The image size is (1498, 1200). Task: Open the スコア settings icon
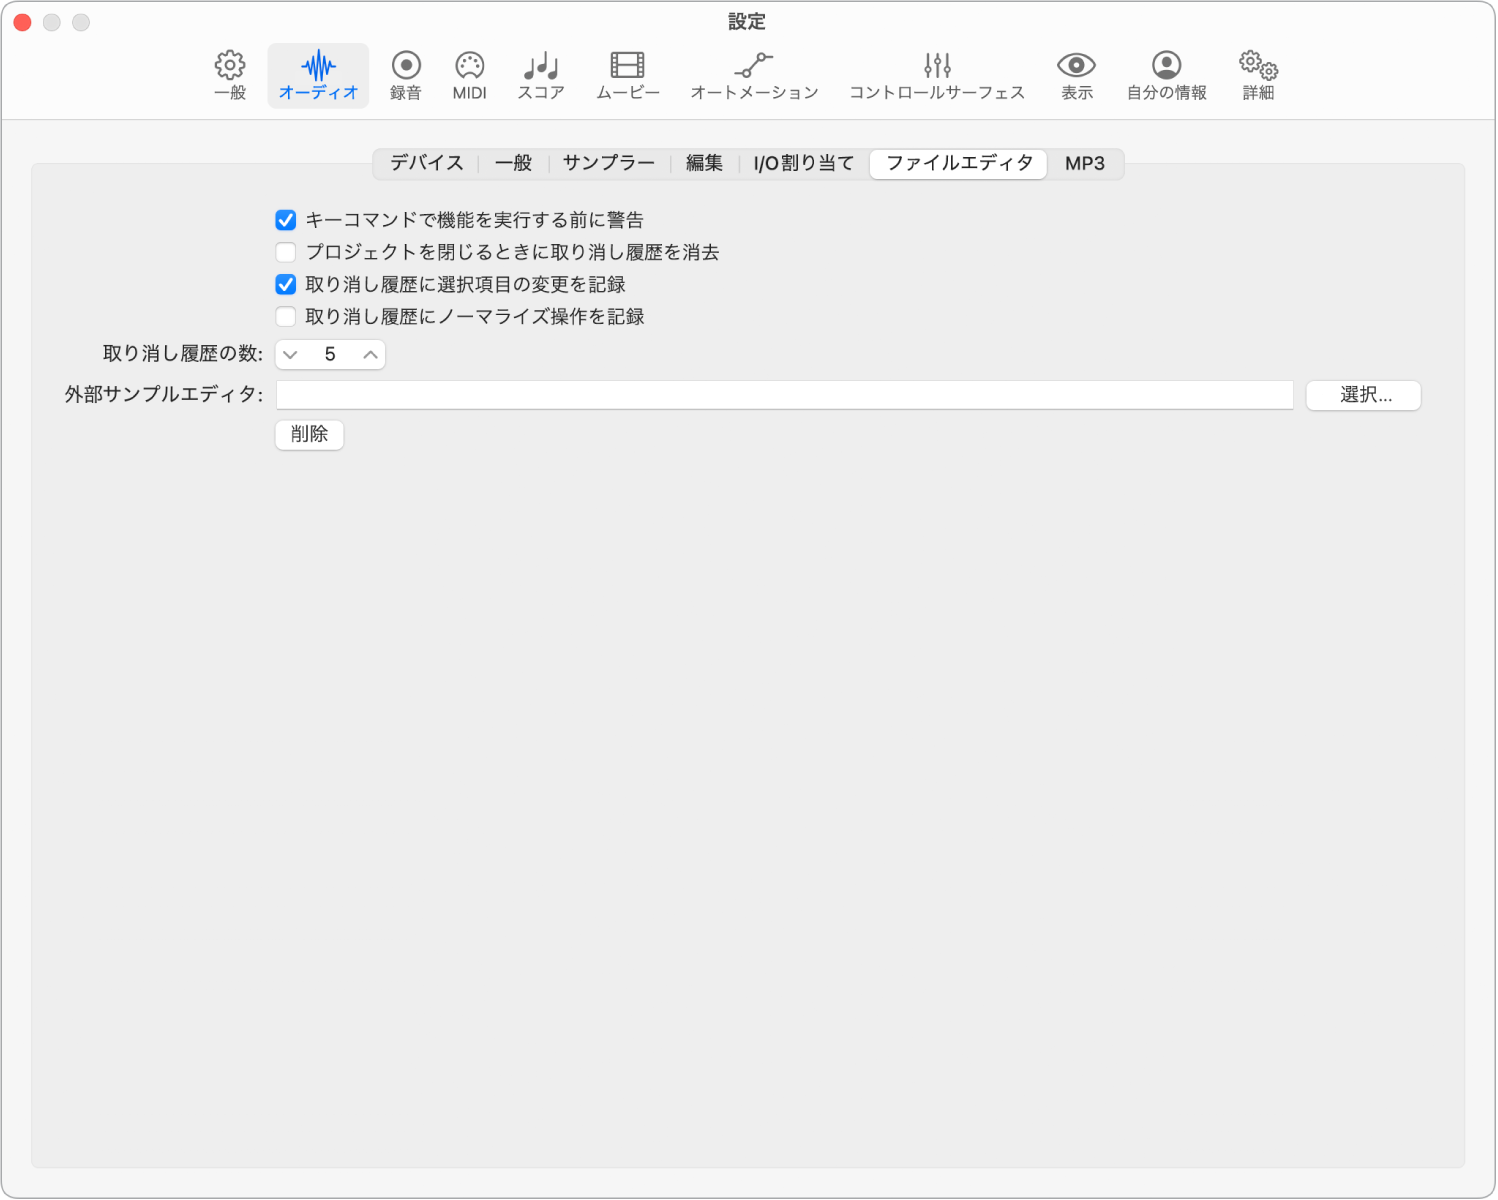540,75
